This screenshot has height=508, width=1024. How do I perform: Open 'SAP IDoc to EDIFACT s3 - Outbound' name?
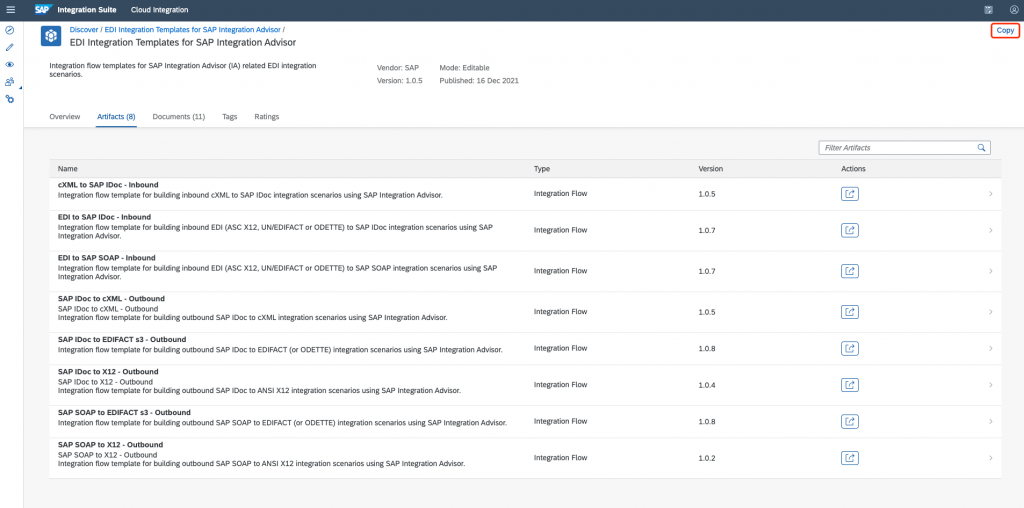pos(122,340)
